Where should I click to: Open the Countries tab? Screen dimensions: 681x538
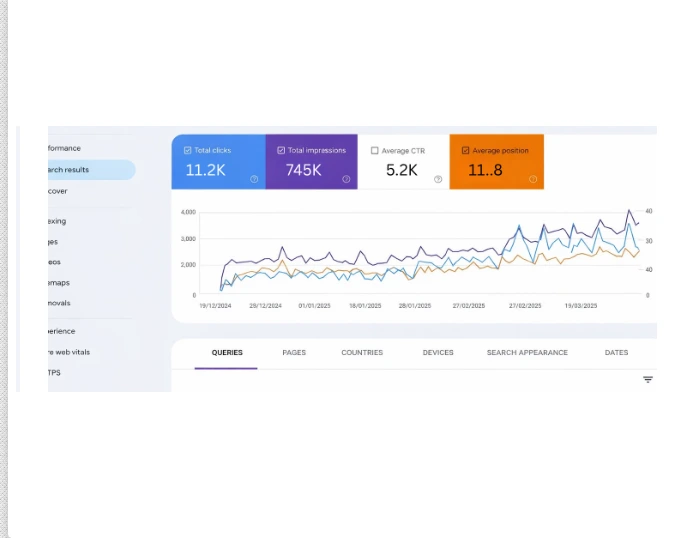tap(362, 353)
